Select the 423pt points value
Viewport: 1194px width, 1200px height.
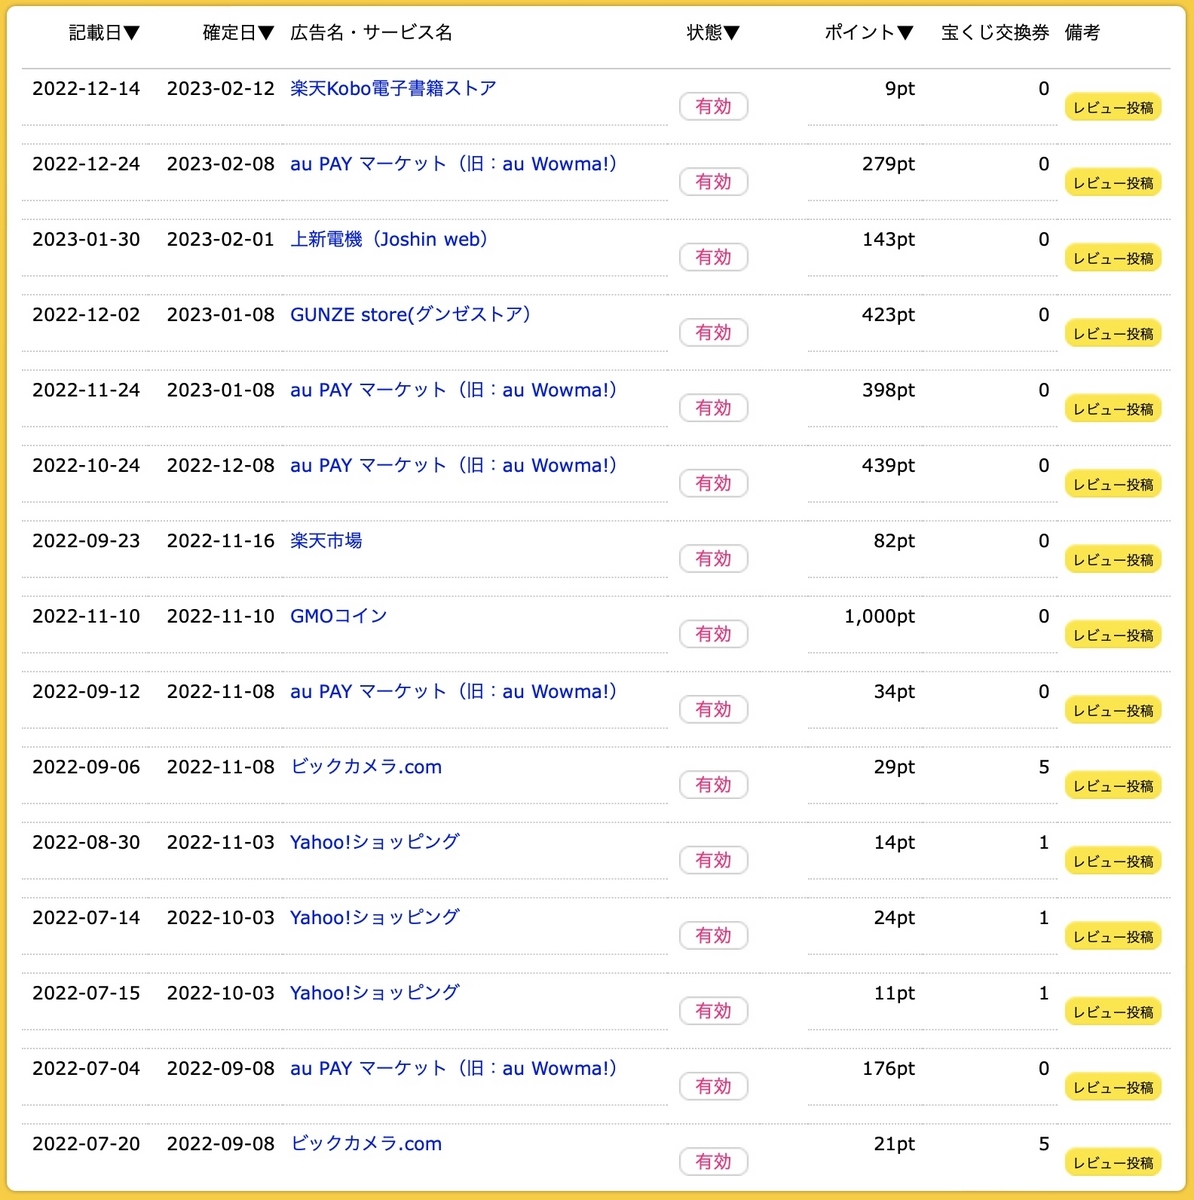889,315
